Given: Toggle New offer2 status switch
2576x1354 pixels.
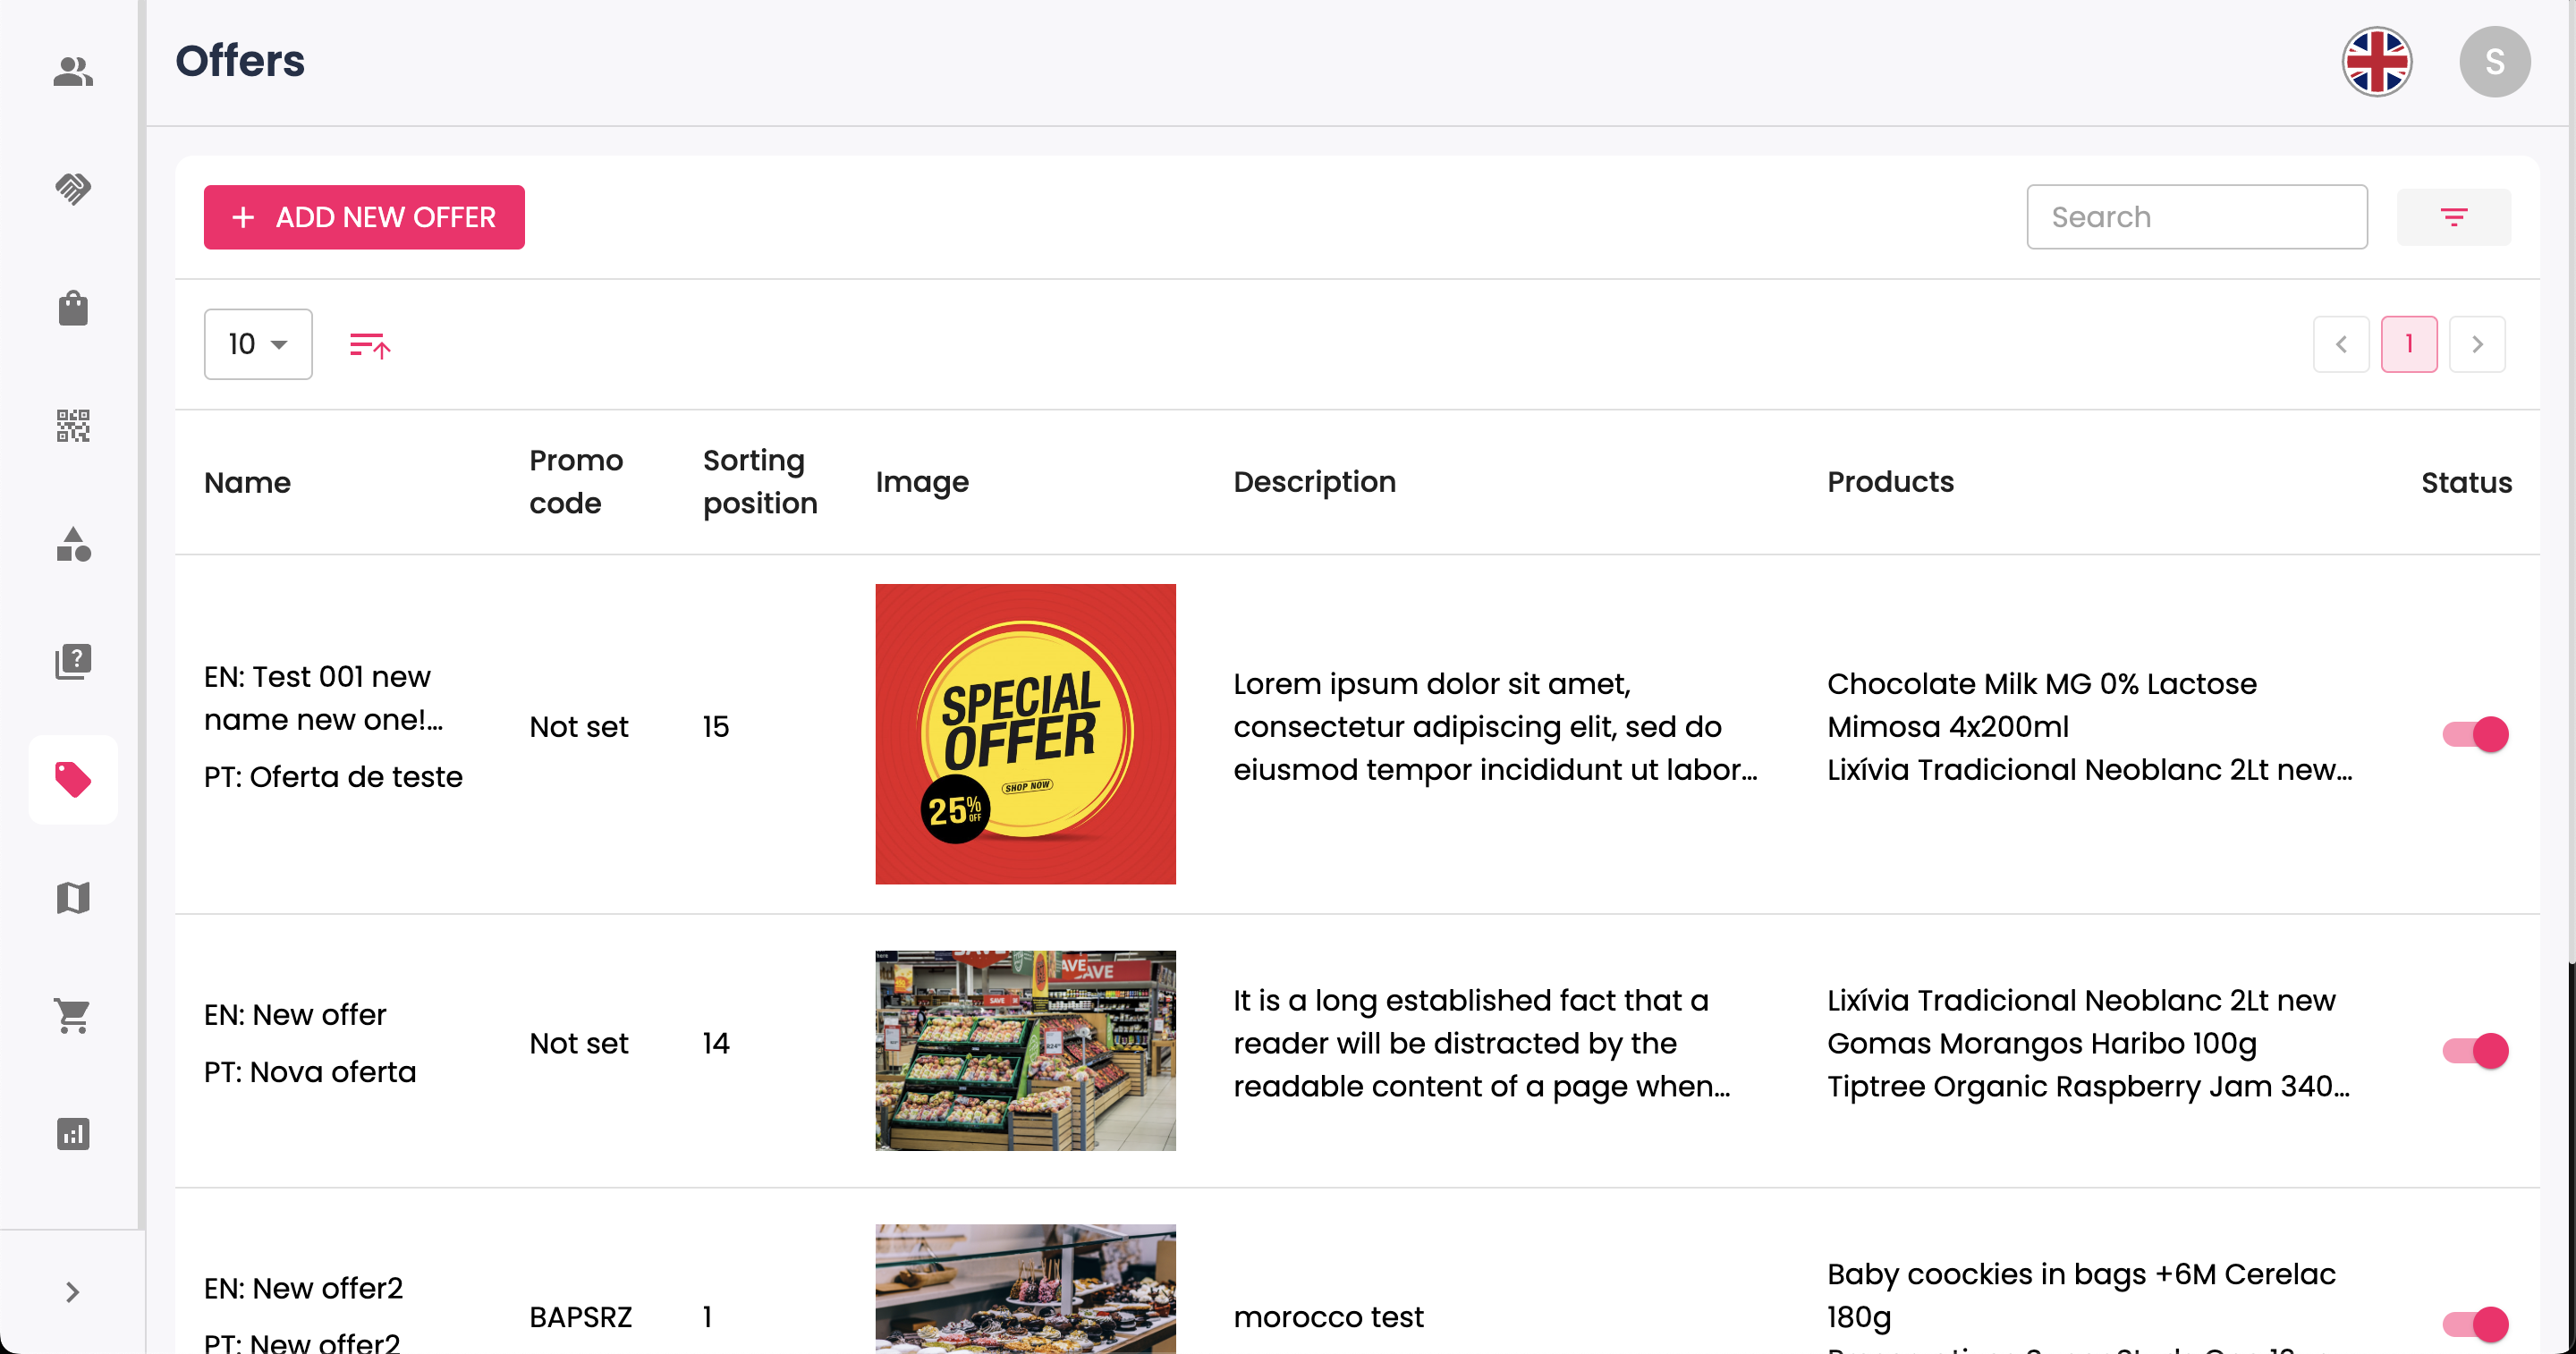Looking at the screenshot, I should coord(2475,1323).
